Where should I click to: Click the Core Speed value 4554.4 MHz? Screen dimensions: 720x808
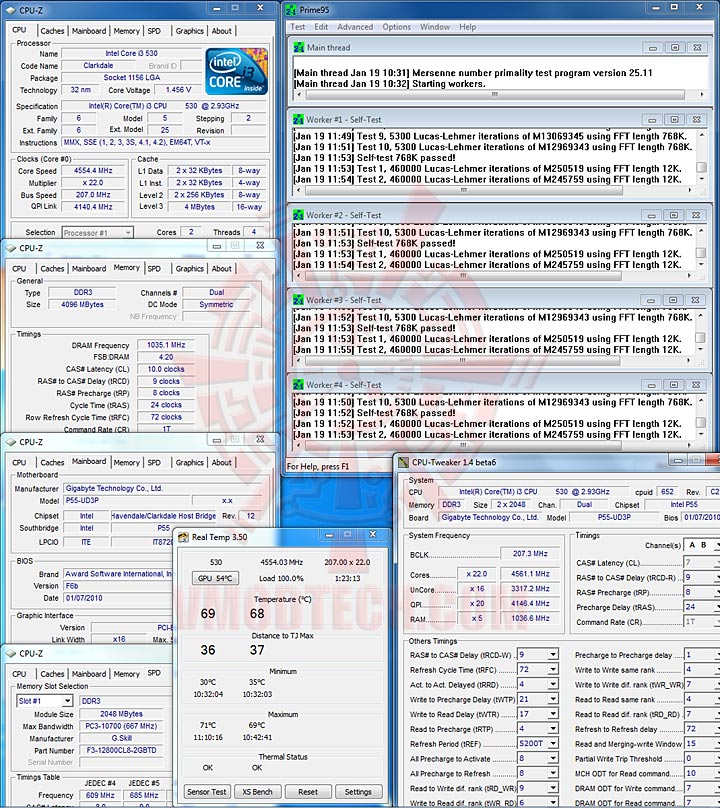click(x=93, y=171)
